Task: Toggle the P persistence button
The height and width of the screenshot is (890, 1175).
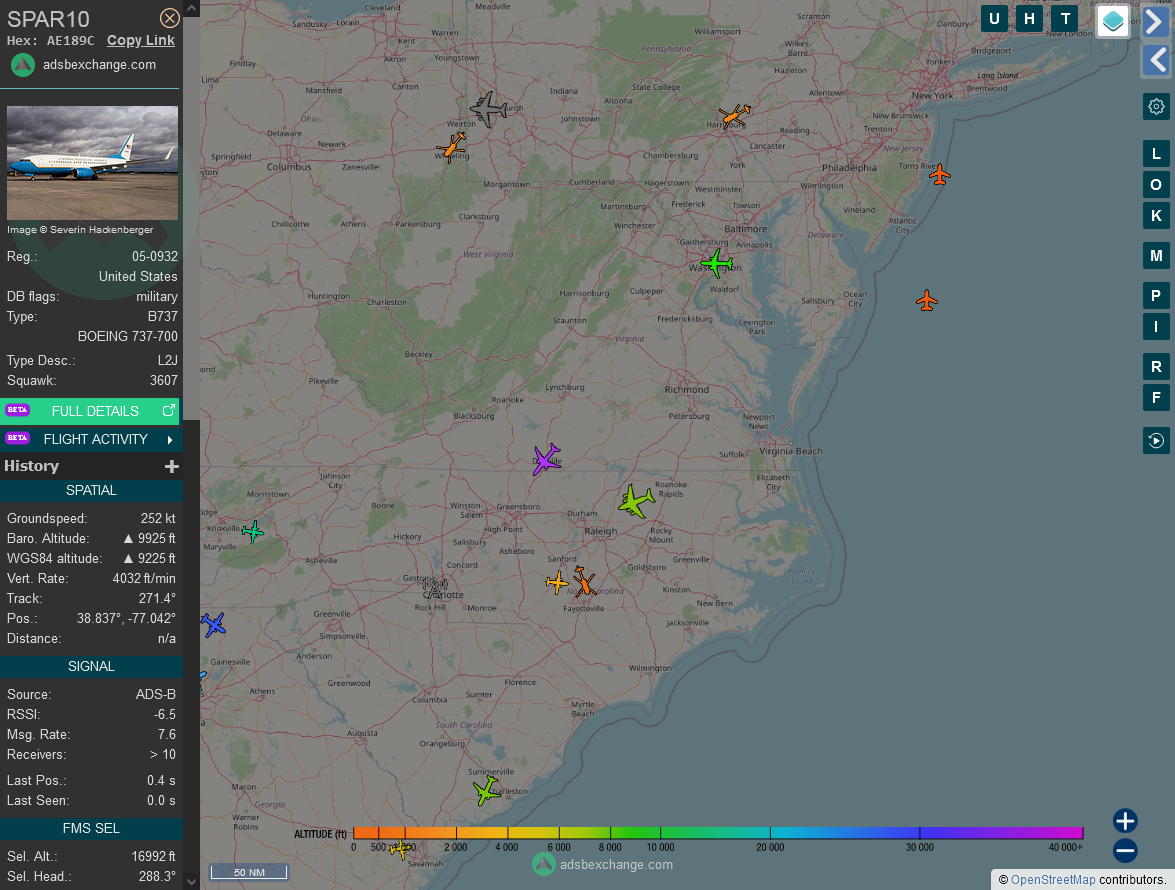Action: point(1156,295)
